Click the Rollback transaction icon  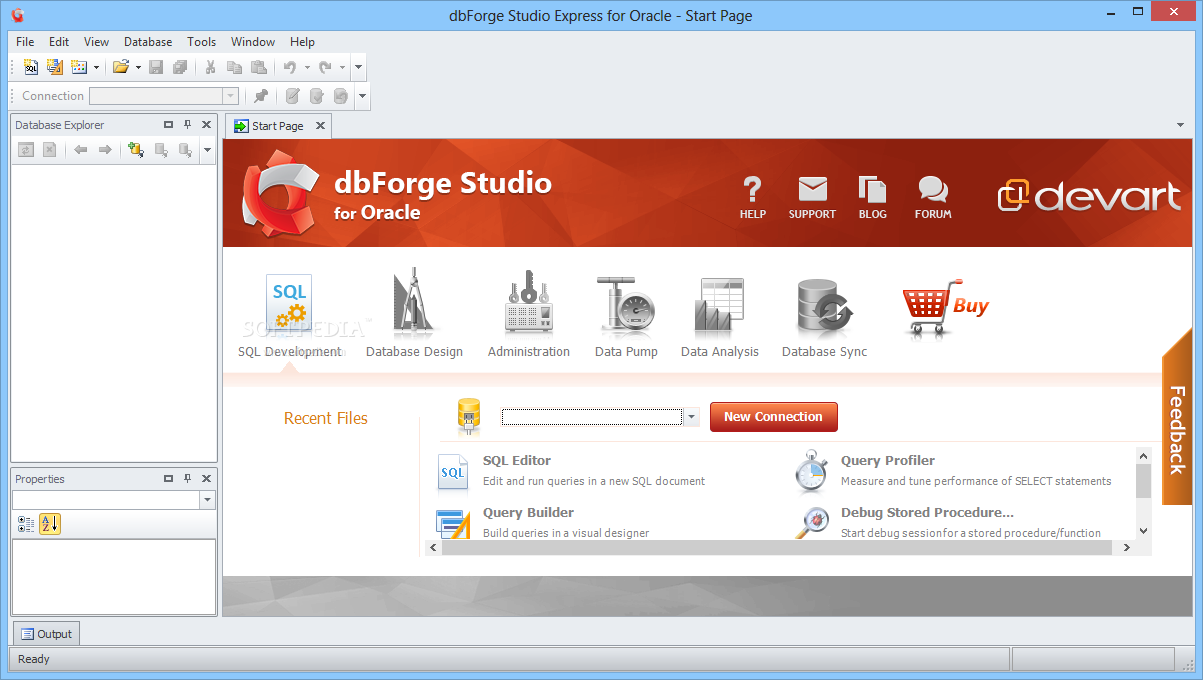coord(341,96)
